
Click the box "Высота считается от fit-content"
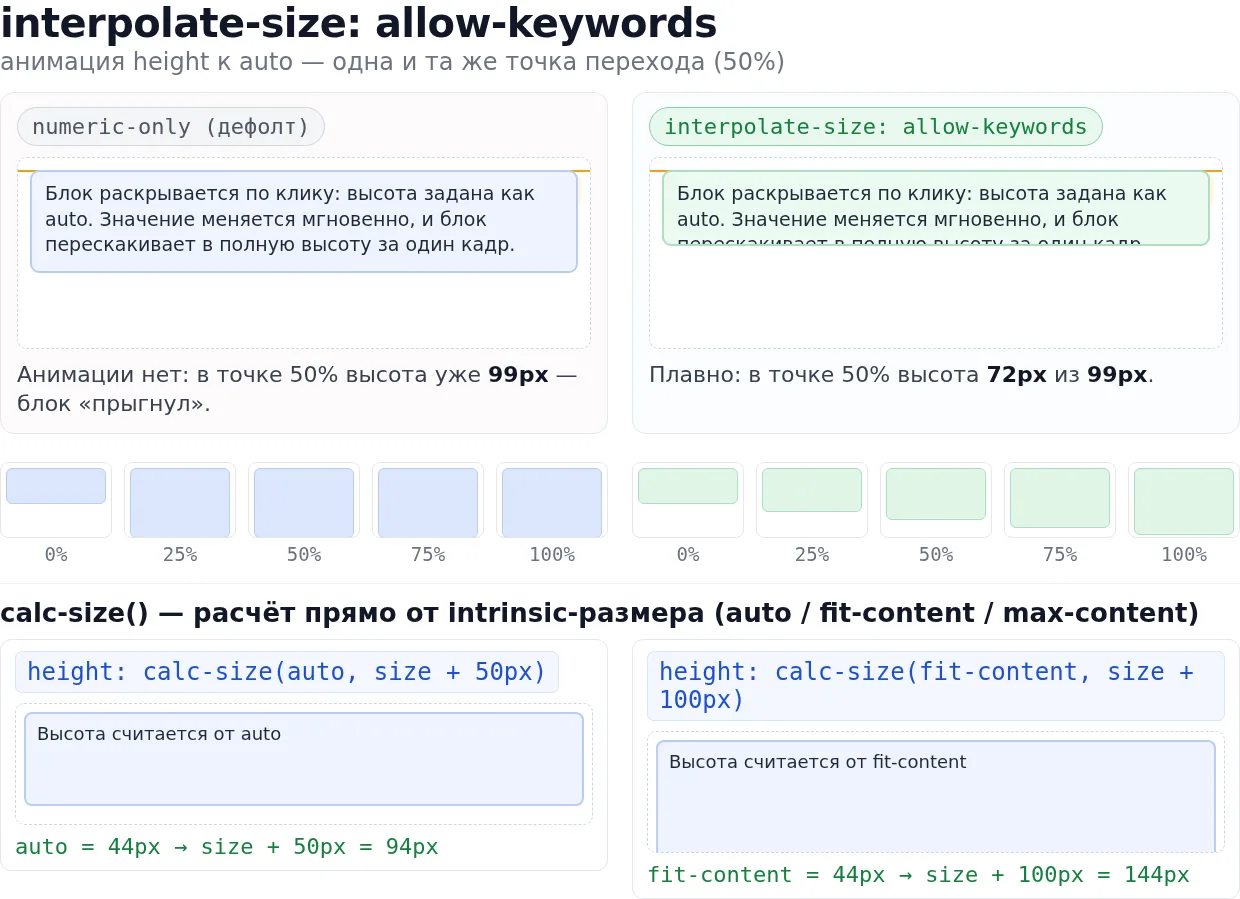tap(936, 797)
